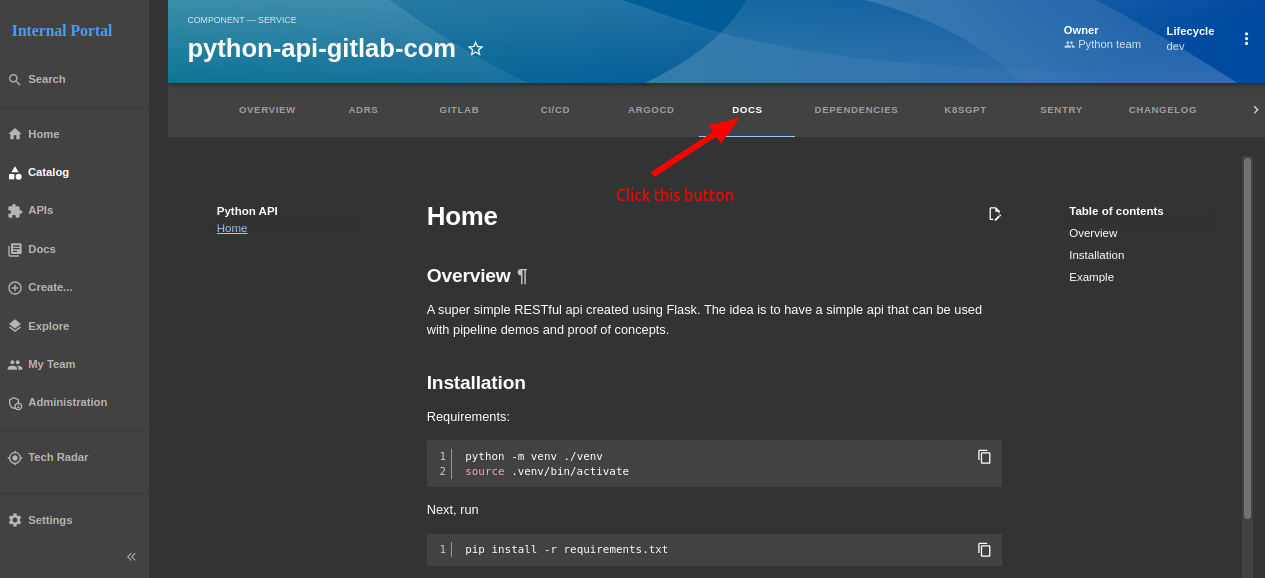Viewport: 1265px width, 578px height.
Task: Open the three-dot more options menu
Action: pyautogui.click(x=1246, y=39)
